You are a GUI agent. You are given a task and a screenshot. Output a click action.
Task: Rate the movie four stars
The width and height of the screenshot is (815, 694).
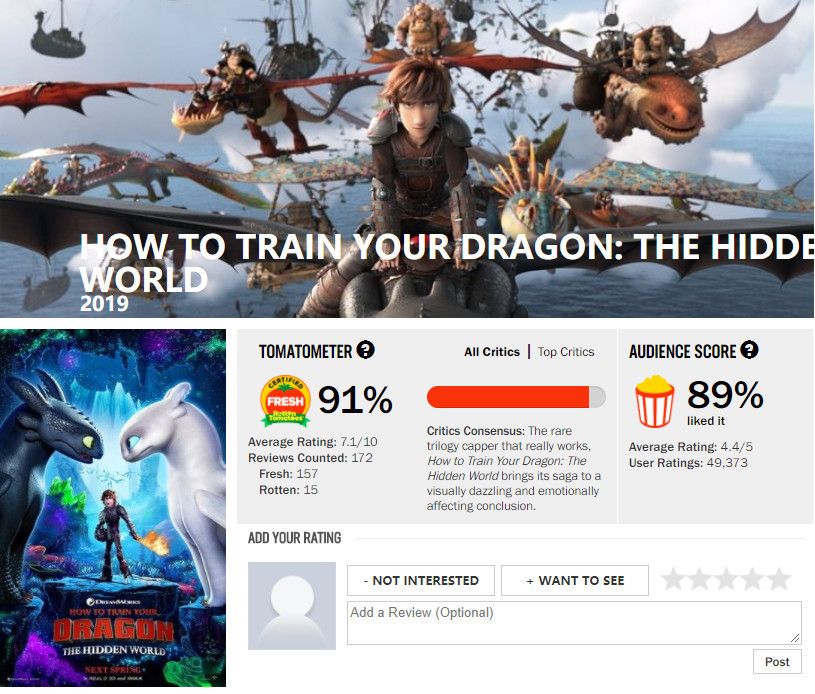point(753,579)
